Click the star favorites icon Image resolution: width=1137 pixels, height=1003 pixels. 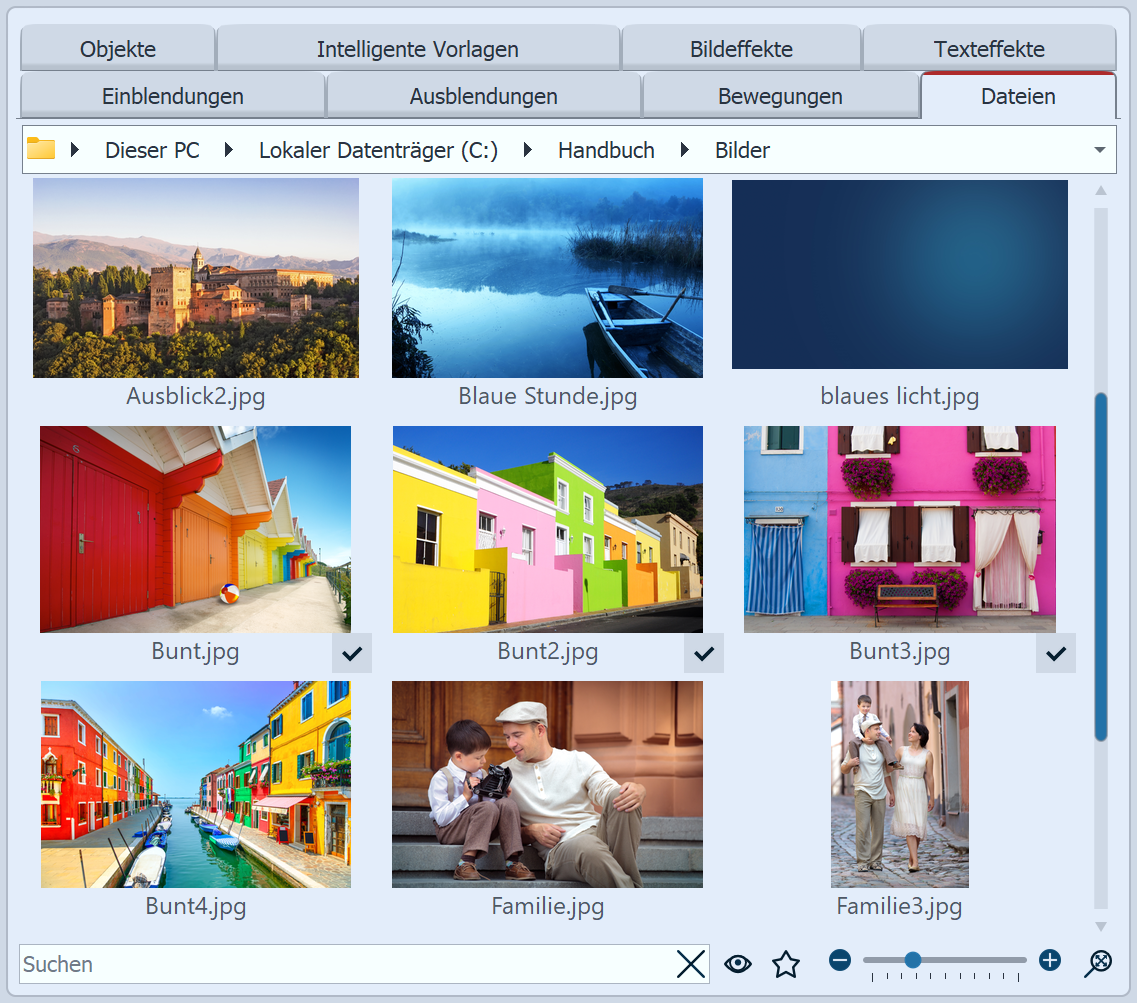(x=786, y=964)
